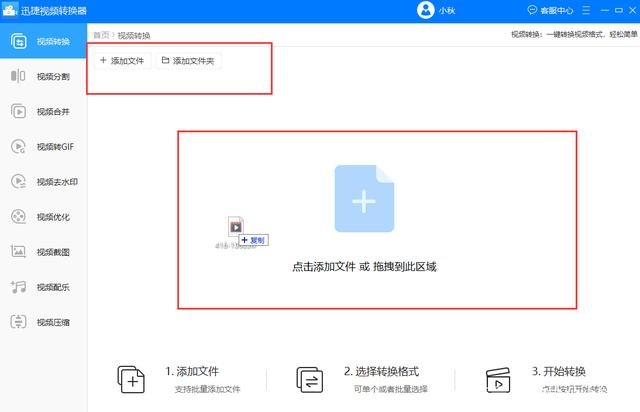Click the 3. 开始转换 step label

[559, 371]
